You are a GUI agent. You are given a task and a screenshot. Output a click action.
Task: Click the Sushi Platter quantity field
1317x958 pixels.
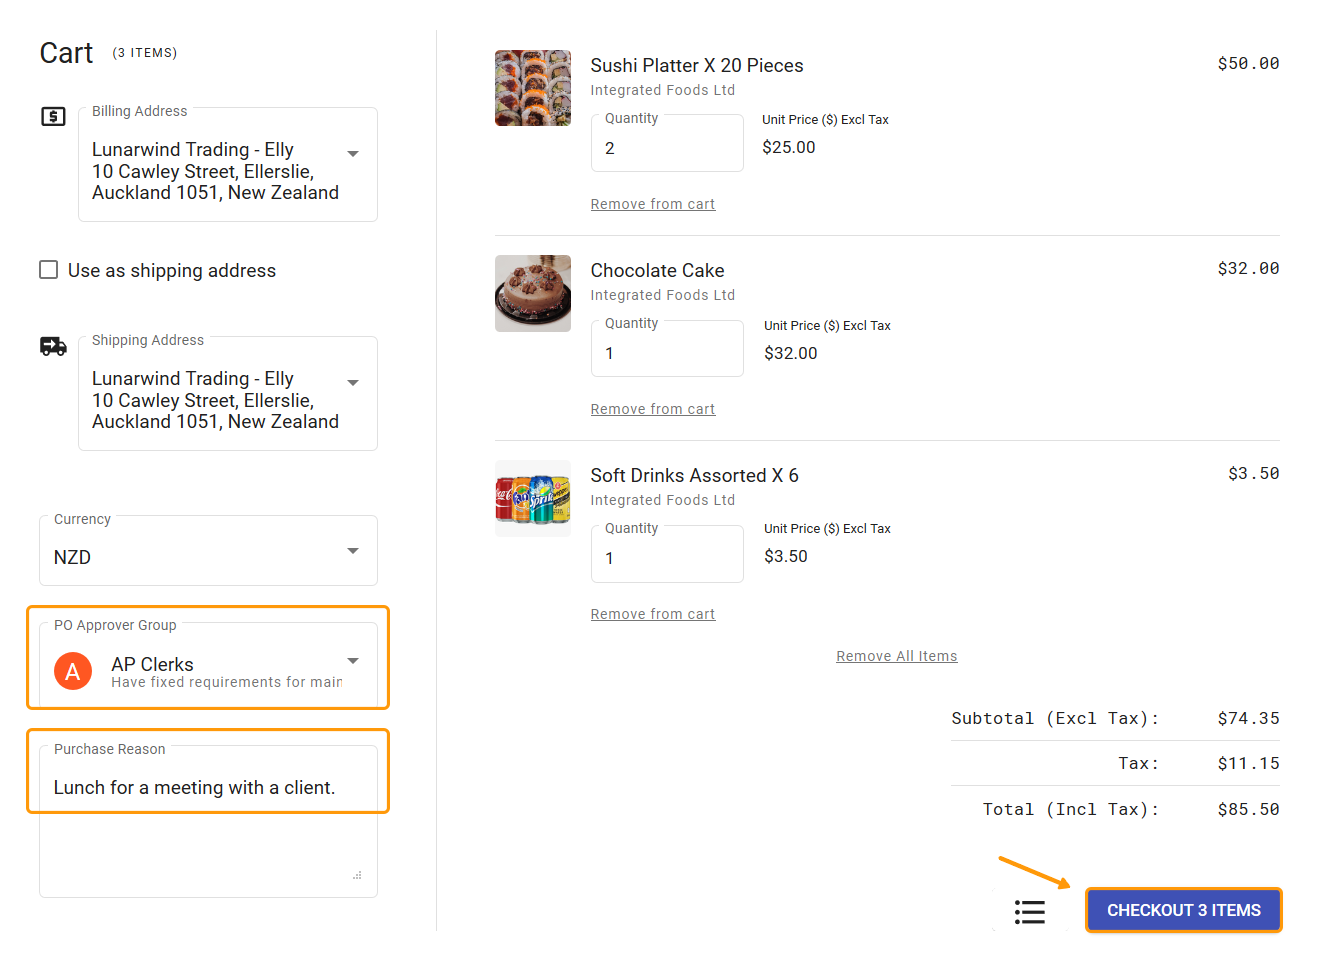tap(666, 147)
